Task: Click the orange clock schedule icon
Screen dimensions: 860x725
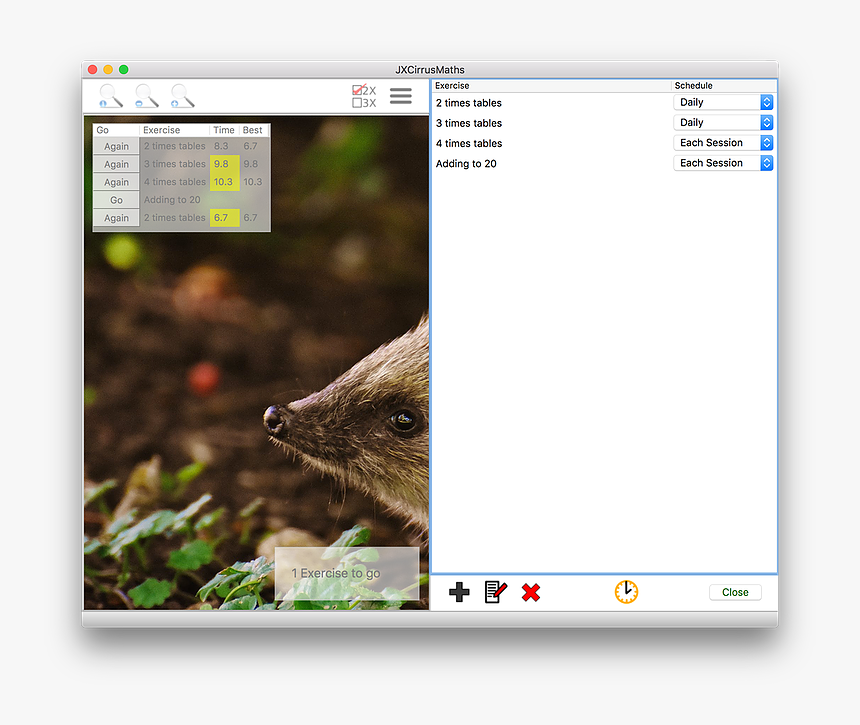Action: click(x=626, y=592)
